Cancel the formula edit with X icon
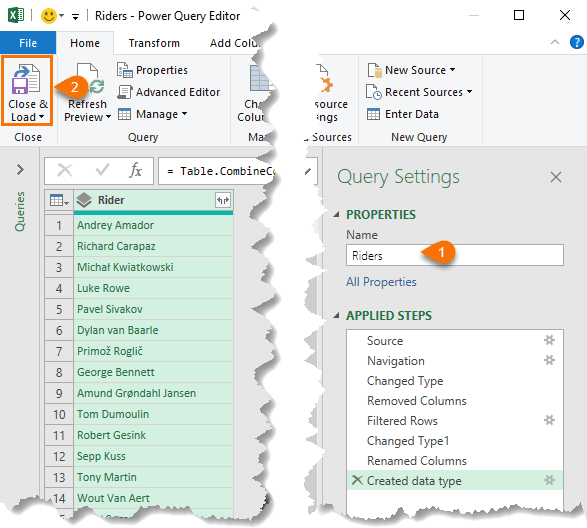Image resolution: width=587 pixels, height=528 pixels. pyautogui.click(x=65, y=170)
